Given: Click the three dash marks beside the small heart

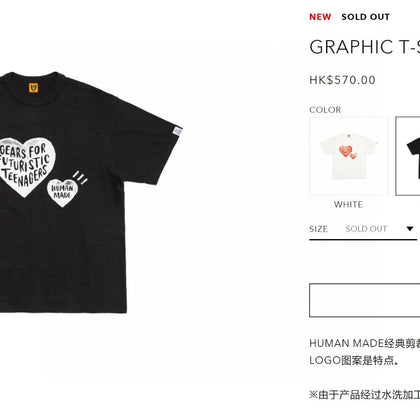Looking at the screenshot, I should point(80,177).
